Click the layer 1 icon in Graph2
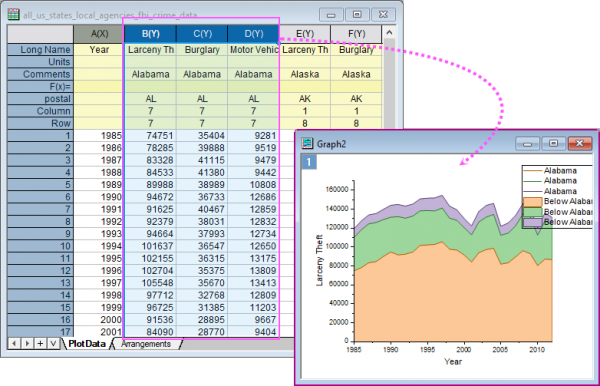600x386 pixels. [309, 162]
